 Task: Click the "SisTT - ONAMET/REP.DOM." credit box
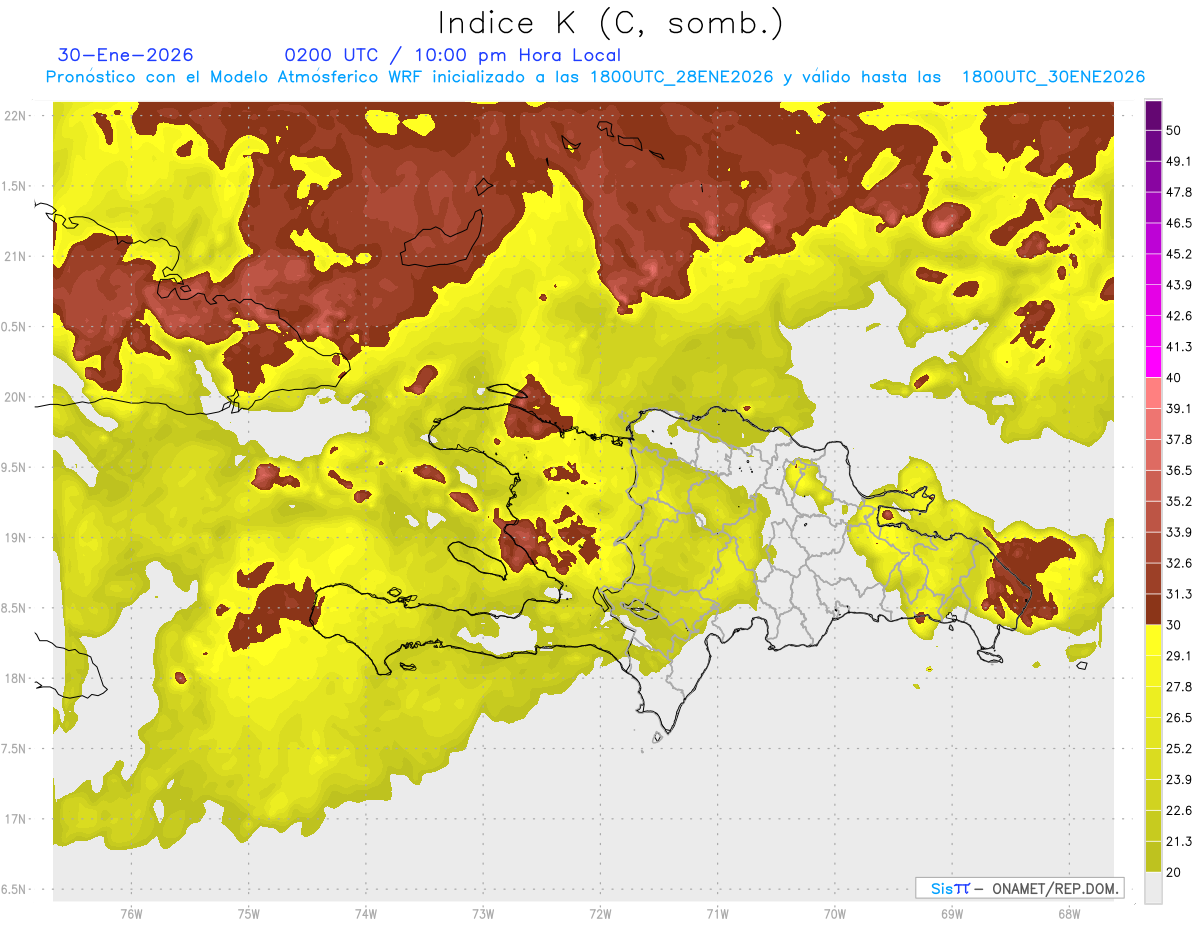[x=1020, y=888]
